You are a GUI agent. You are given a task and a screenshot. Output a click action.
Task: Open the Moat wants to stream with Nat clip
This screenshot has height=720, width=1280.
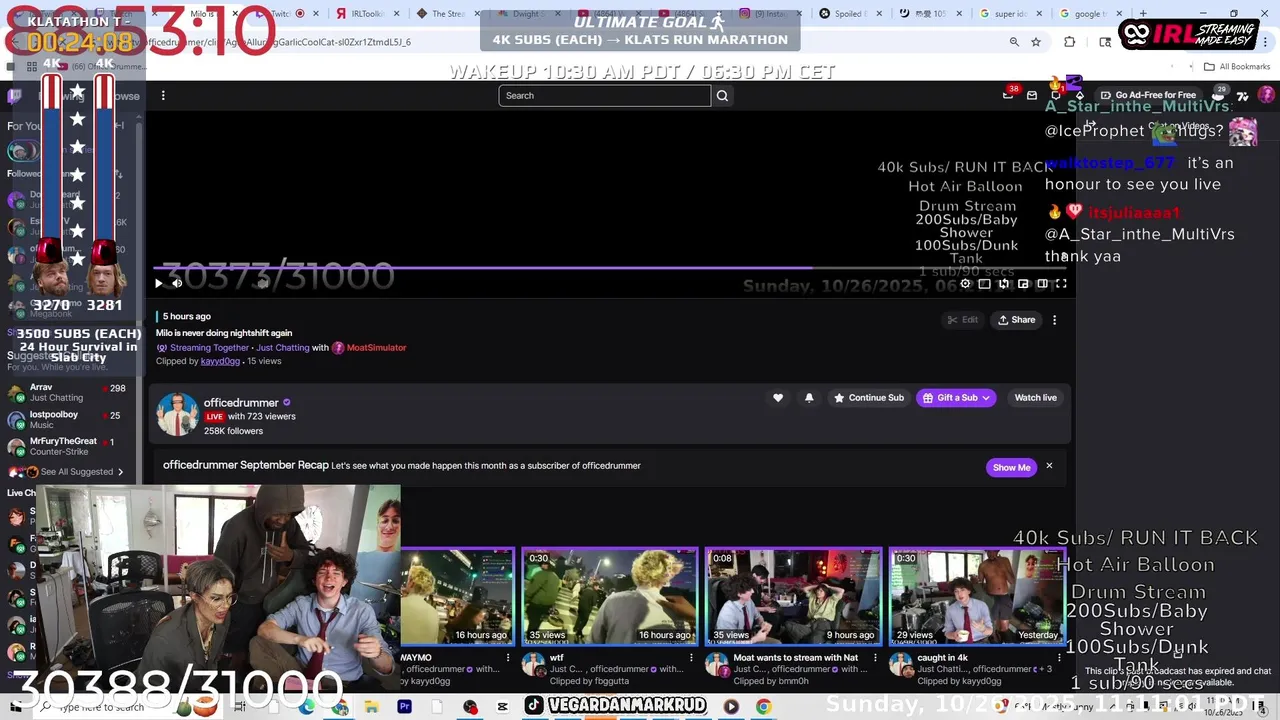(x=794, y=597)
